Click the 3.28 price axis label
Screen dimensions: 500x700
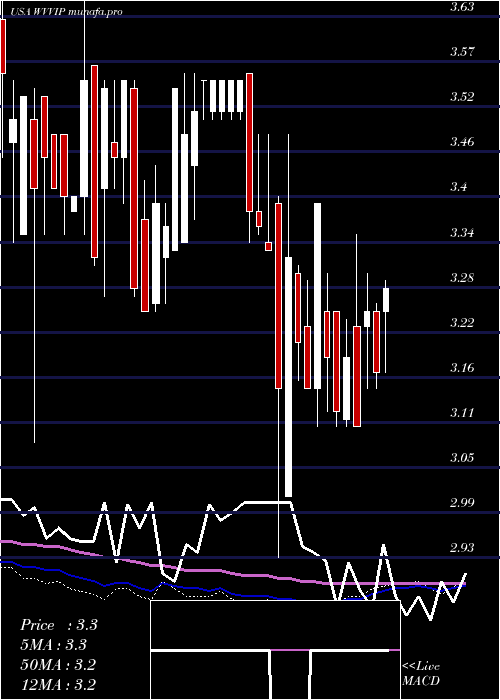click(x=462, y=278)
